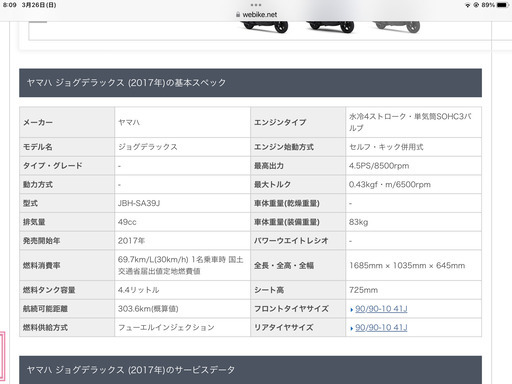Select the ヤマハ value cell

click(x=183, y=122)
